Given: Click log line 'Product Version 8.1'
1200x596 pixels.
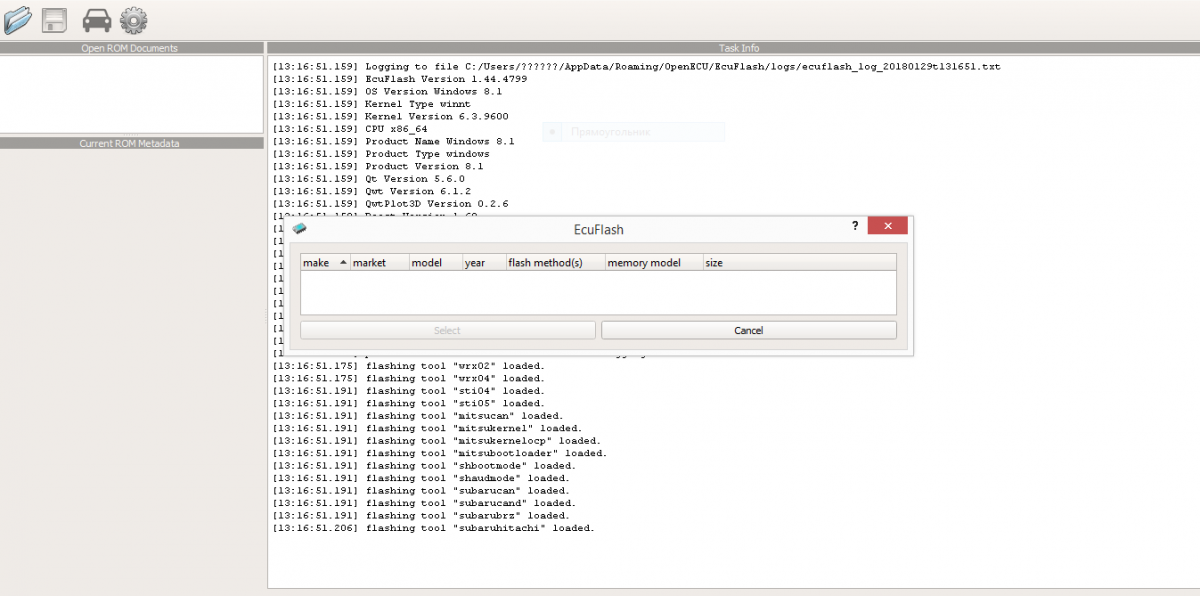Looking at the screenshot, I should pyautogui.click(x=378, y=166).
